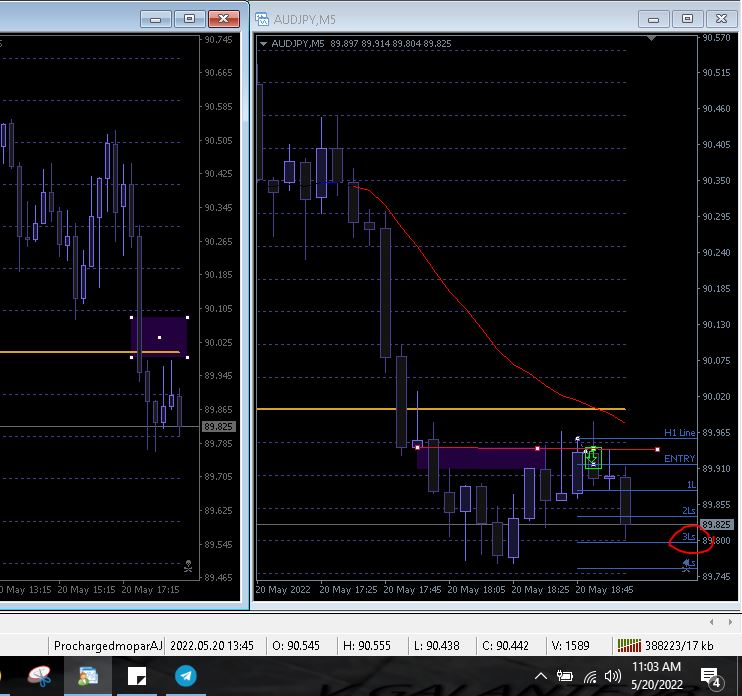Image resolution: width=742 pixels, height=696 pixels.
Task: Click the O: 90.545 status field
Action: click(x=296, y=646)
